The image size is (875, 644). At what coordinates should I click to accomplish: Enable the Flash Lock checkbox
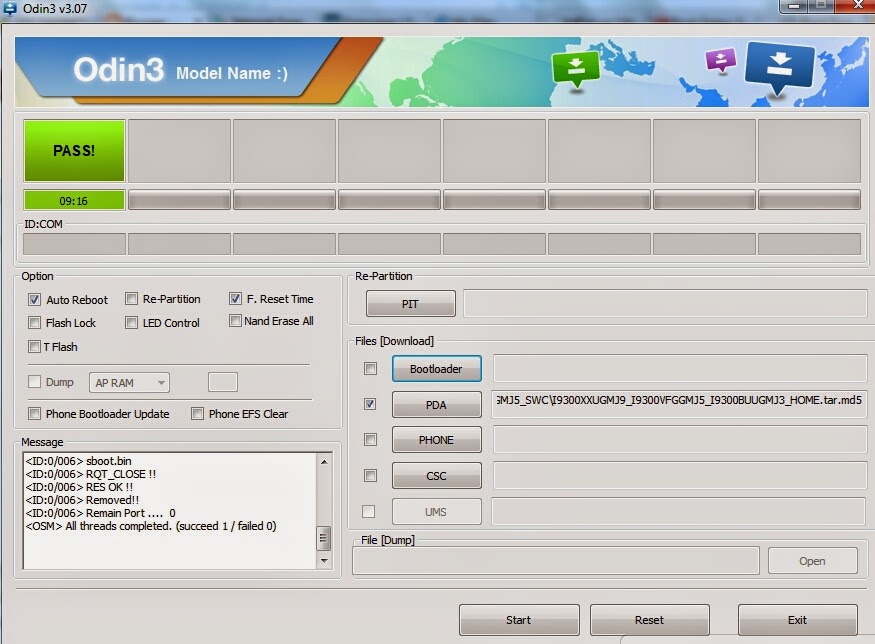(35, 323)
